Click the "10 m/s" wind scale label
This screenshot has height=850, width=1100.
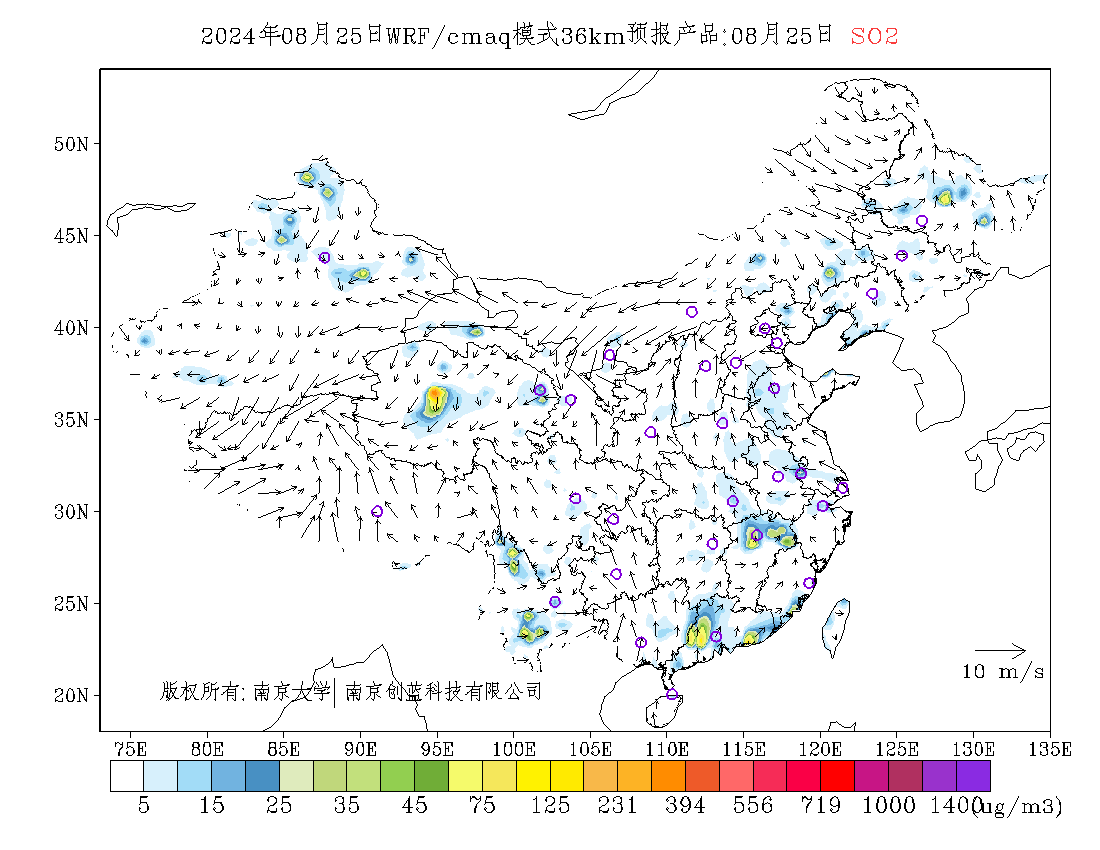(x=1002, y=672)
